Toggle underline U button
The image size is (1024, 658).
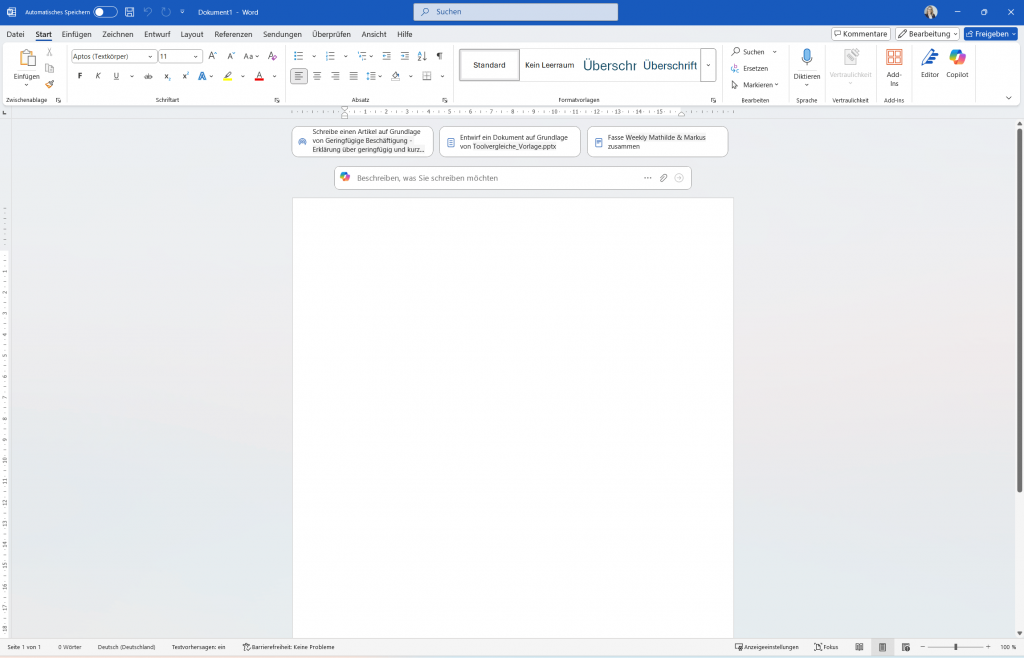[116, 76]
